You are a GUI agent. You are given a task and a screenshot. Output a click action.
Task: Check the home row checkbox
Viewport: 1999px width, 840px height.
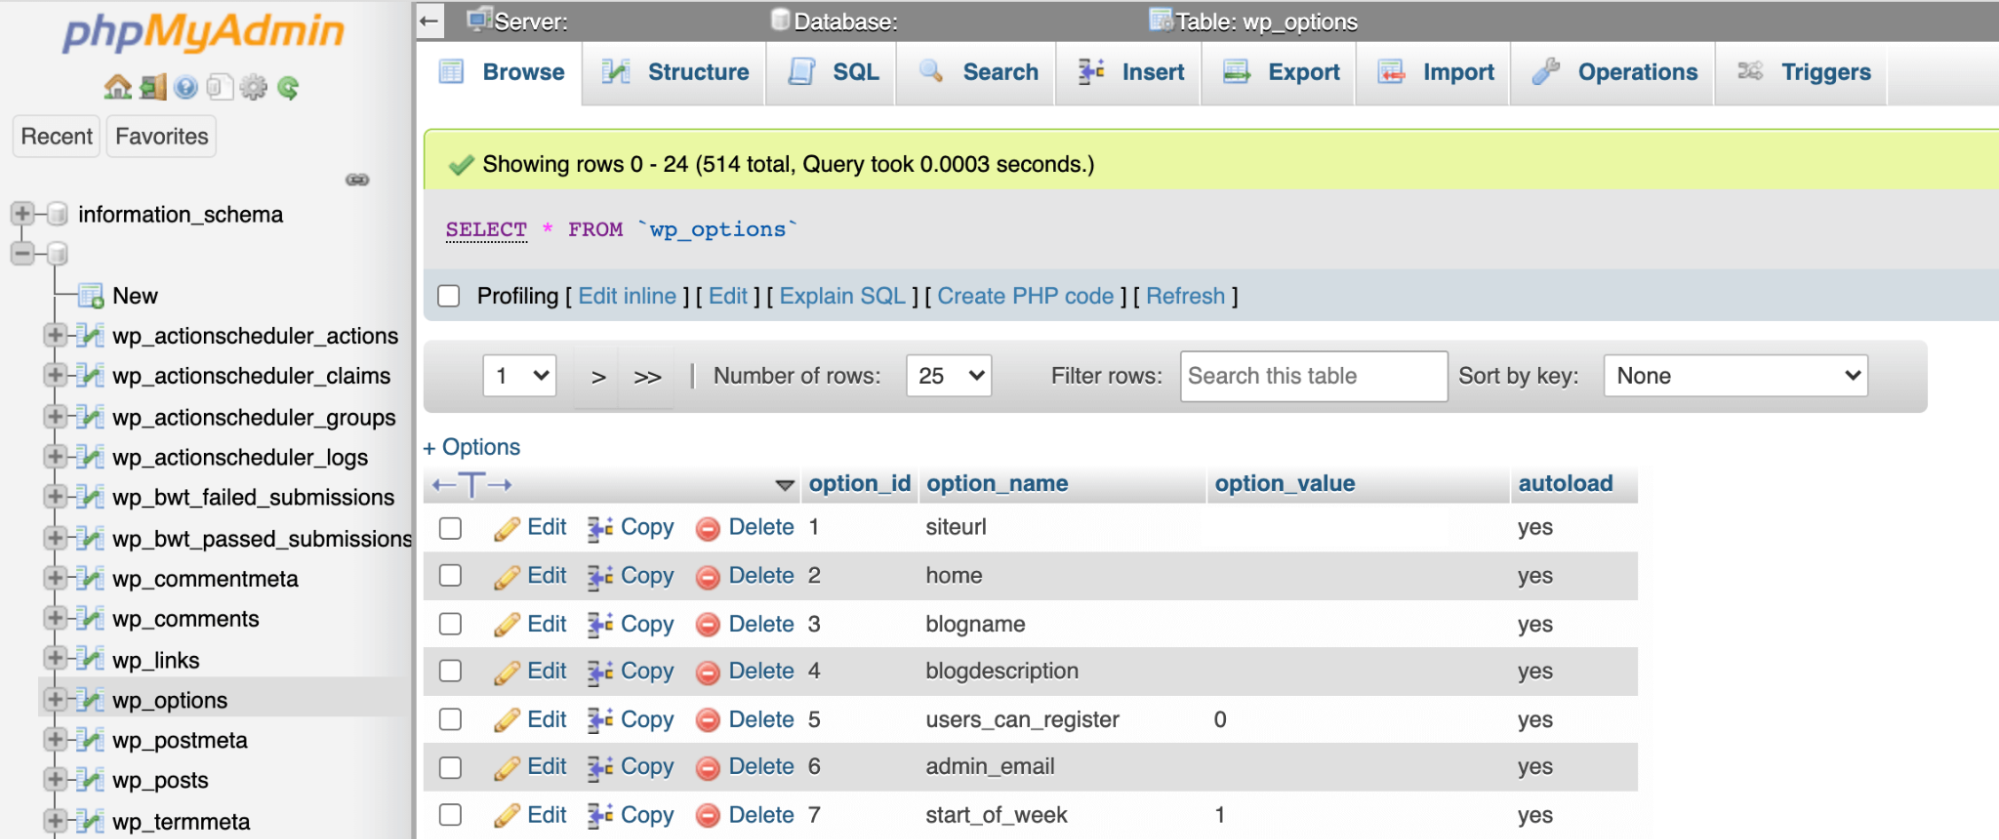(x=451, y=575)
